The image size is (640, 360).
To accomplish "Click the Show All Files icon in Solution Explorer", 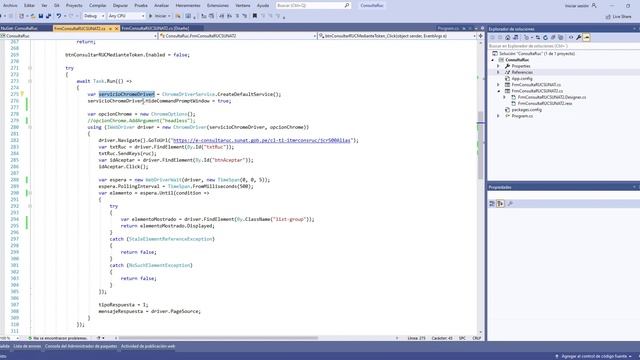I will click(560, 37).
